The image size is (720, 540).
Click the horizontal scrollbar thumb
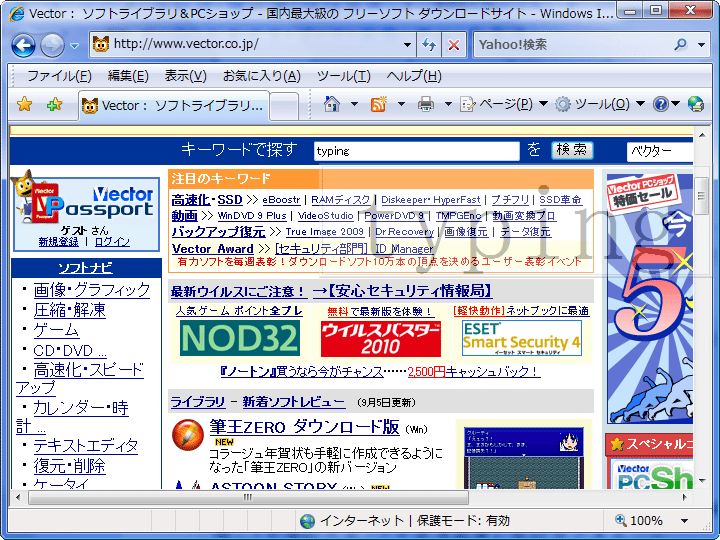point(248,497)
